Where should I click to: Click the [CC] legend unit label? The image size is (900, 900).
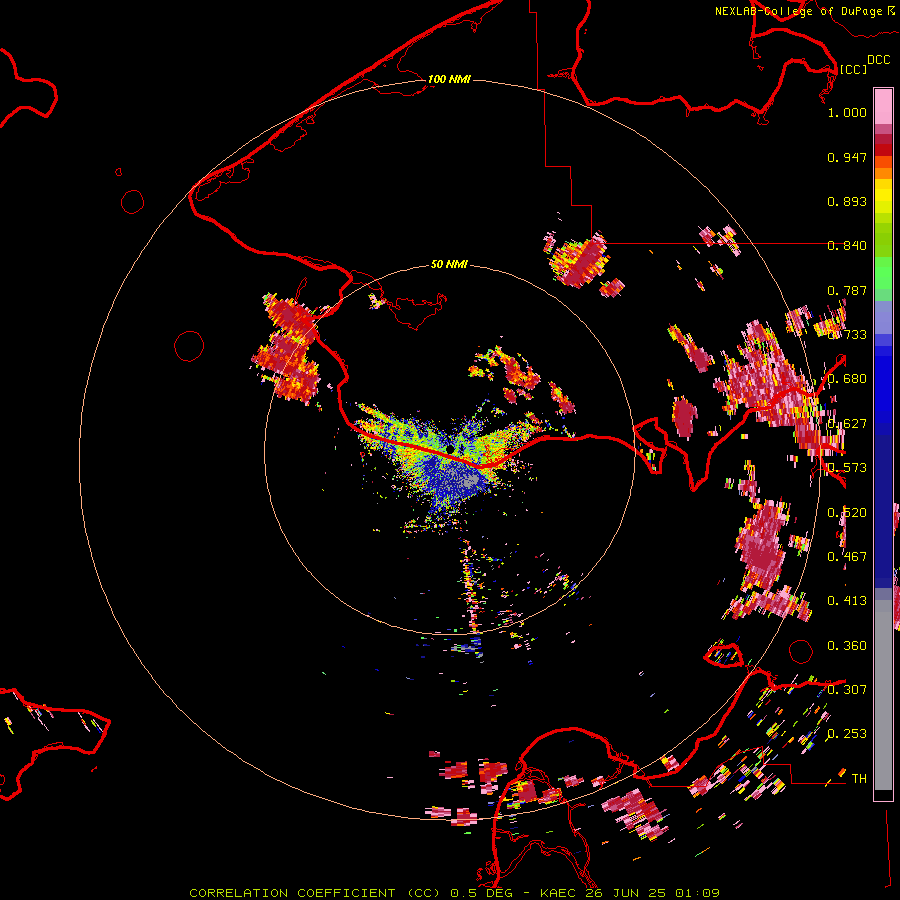coord(853,69)
